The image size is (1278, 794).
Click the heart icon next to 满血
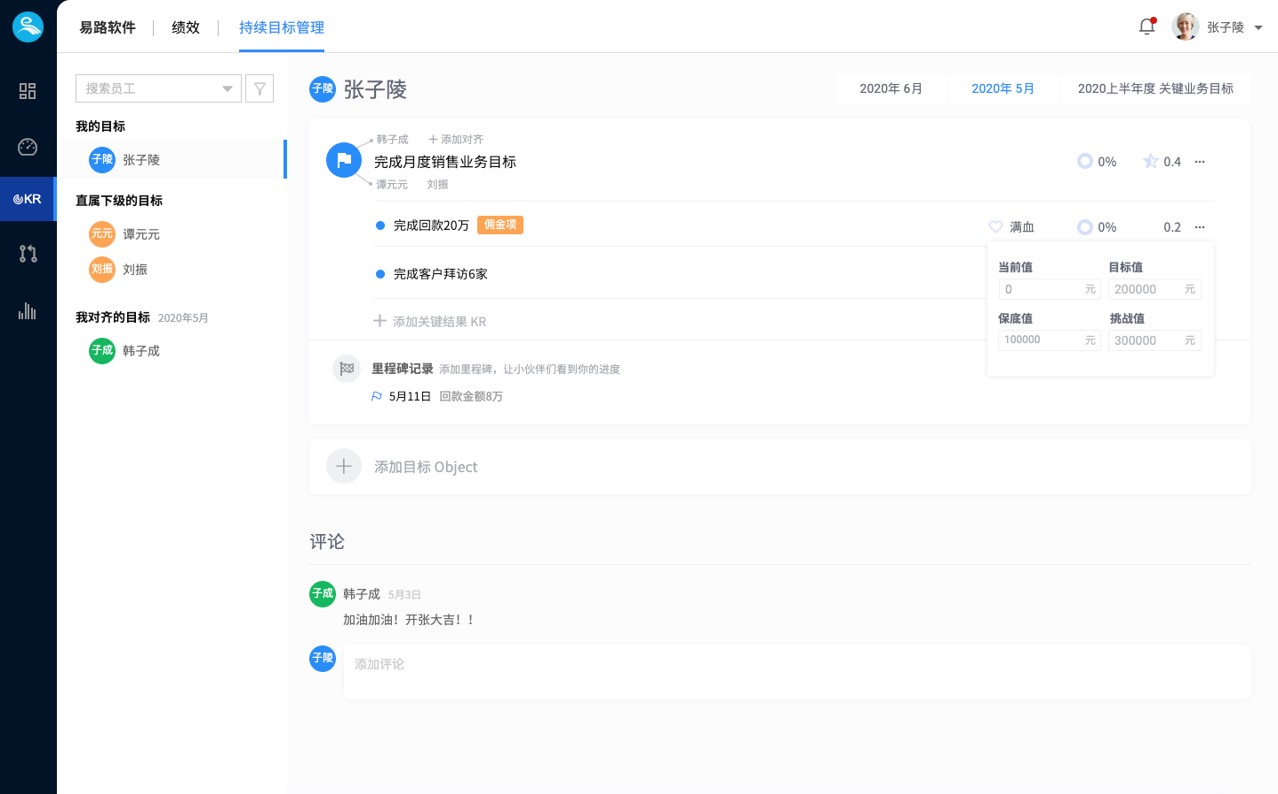click(995, 227)
